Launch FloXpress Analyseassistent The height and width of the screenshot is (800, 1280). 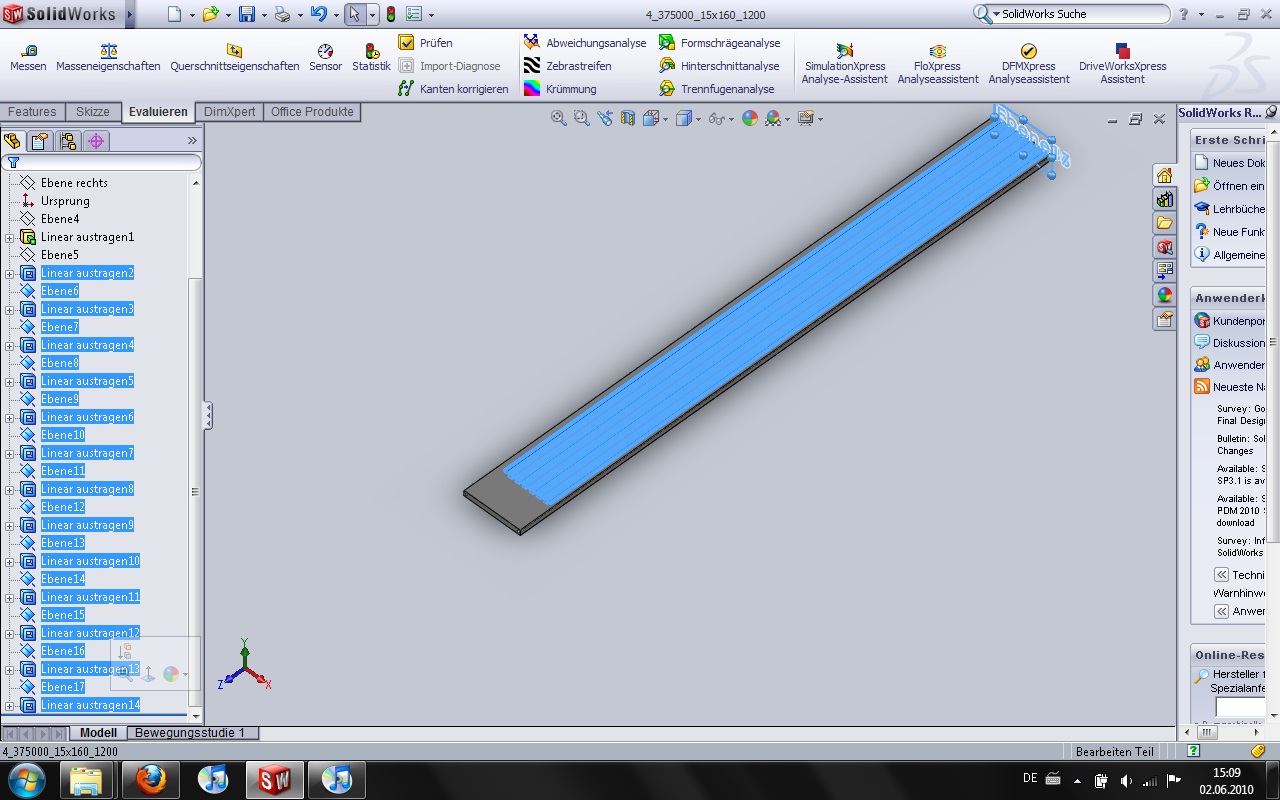(x=938, y=64)
